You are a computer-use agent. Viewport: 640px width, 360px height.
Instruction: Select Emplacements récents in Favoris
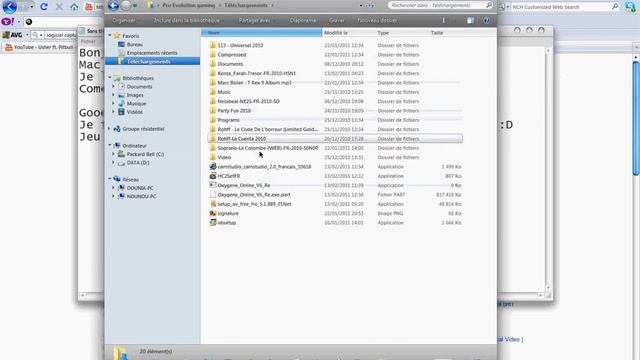pos(152,53)
